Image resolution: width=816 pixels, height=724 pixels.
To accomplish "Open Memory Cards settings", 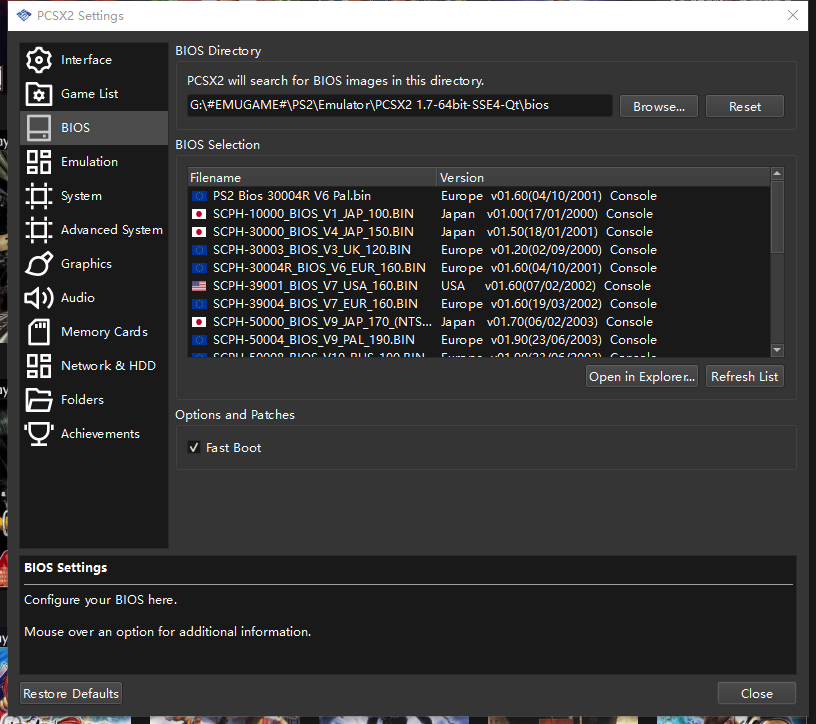I will click(x=94, y=332).
